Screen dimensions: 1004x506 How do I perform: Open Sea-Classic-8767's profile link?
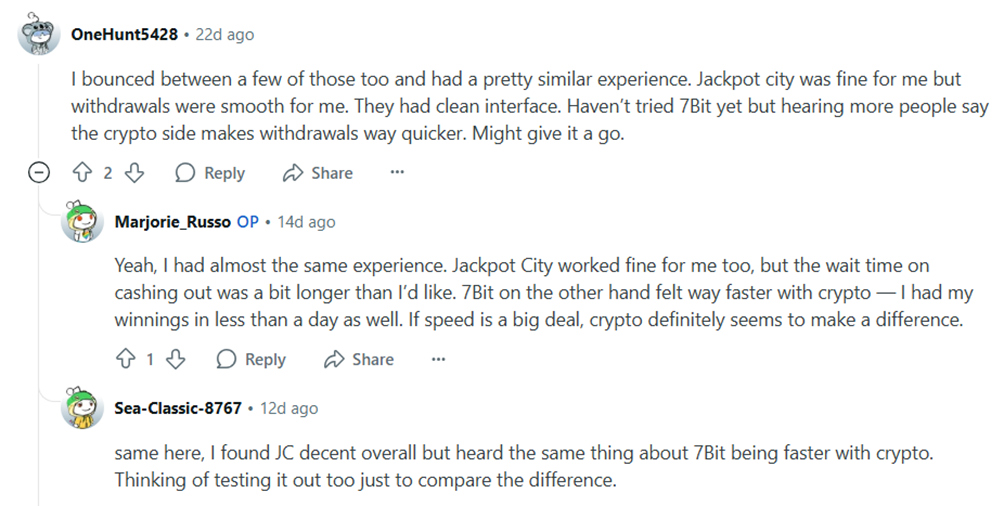(x=178, y=408)
